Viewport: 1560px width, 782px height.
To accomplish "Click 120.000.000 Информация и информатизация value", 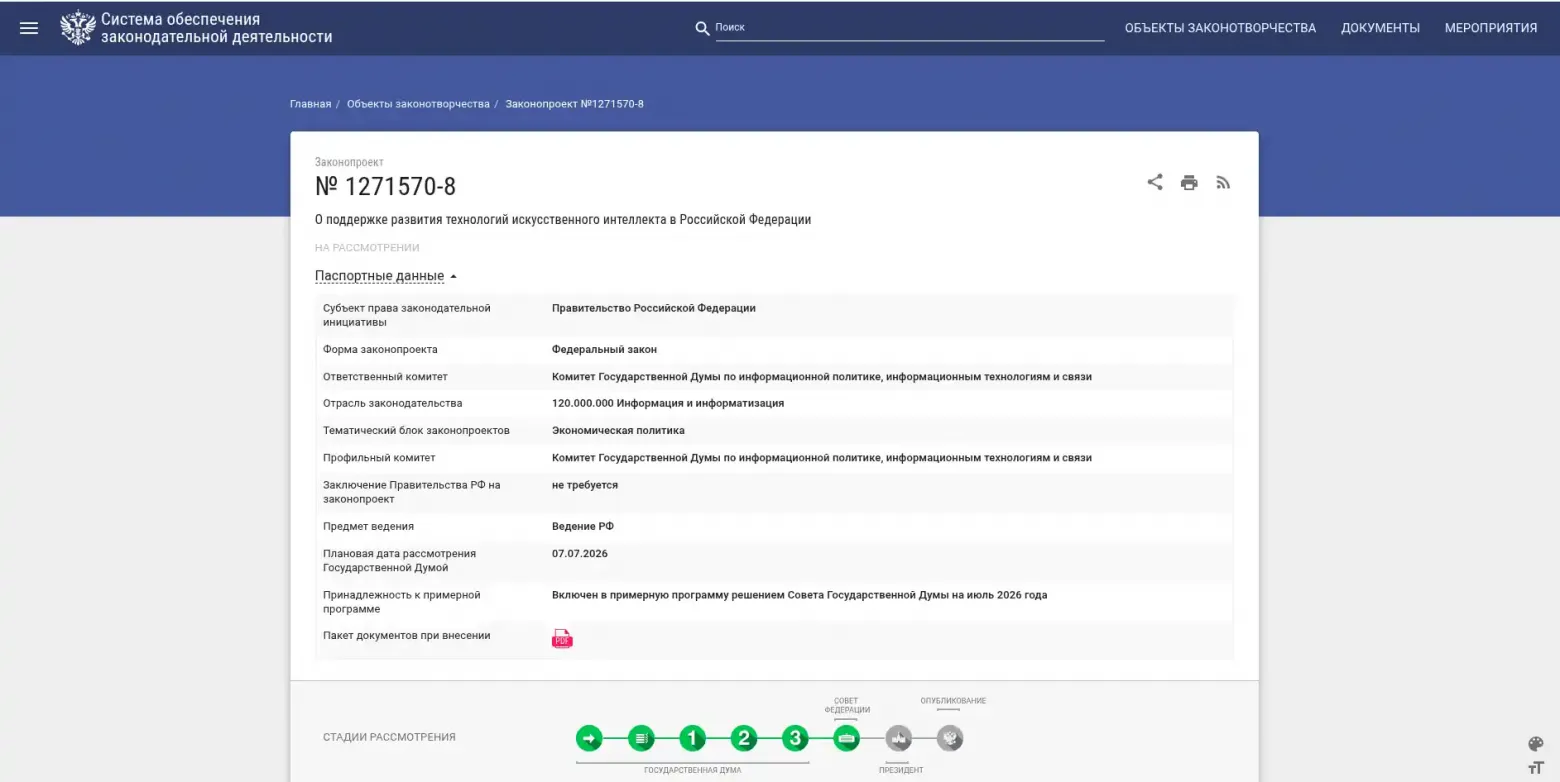I will pyautogui.click(x=668, y=403).
